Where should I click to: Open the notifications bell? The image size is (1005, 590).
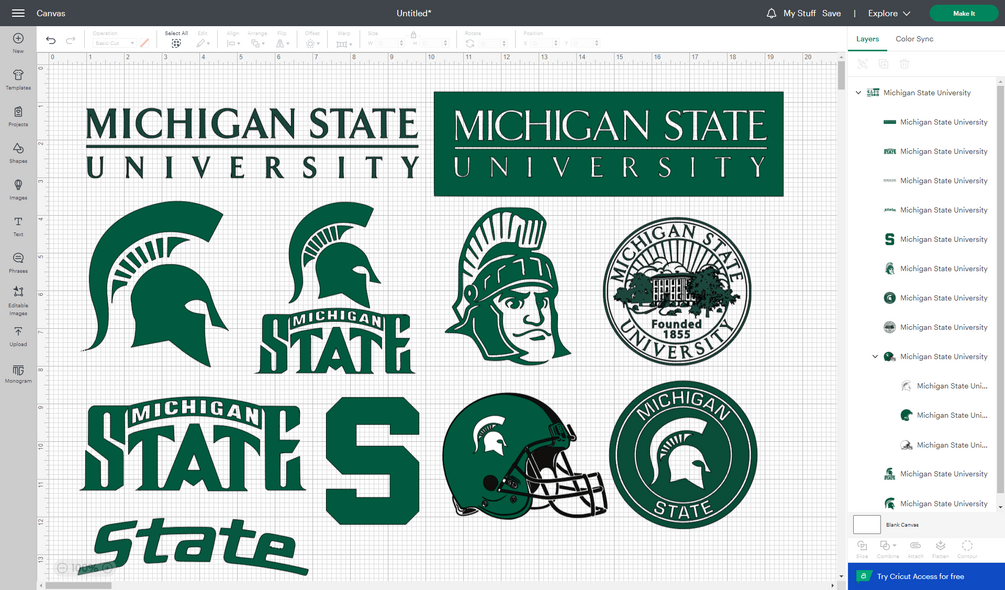pos(771,13)
